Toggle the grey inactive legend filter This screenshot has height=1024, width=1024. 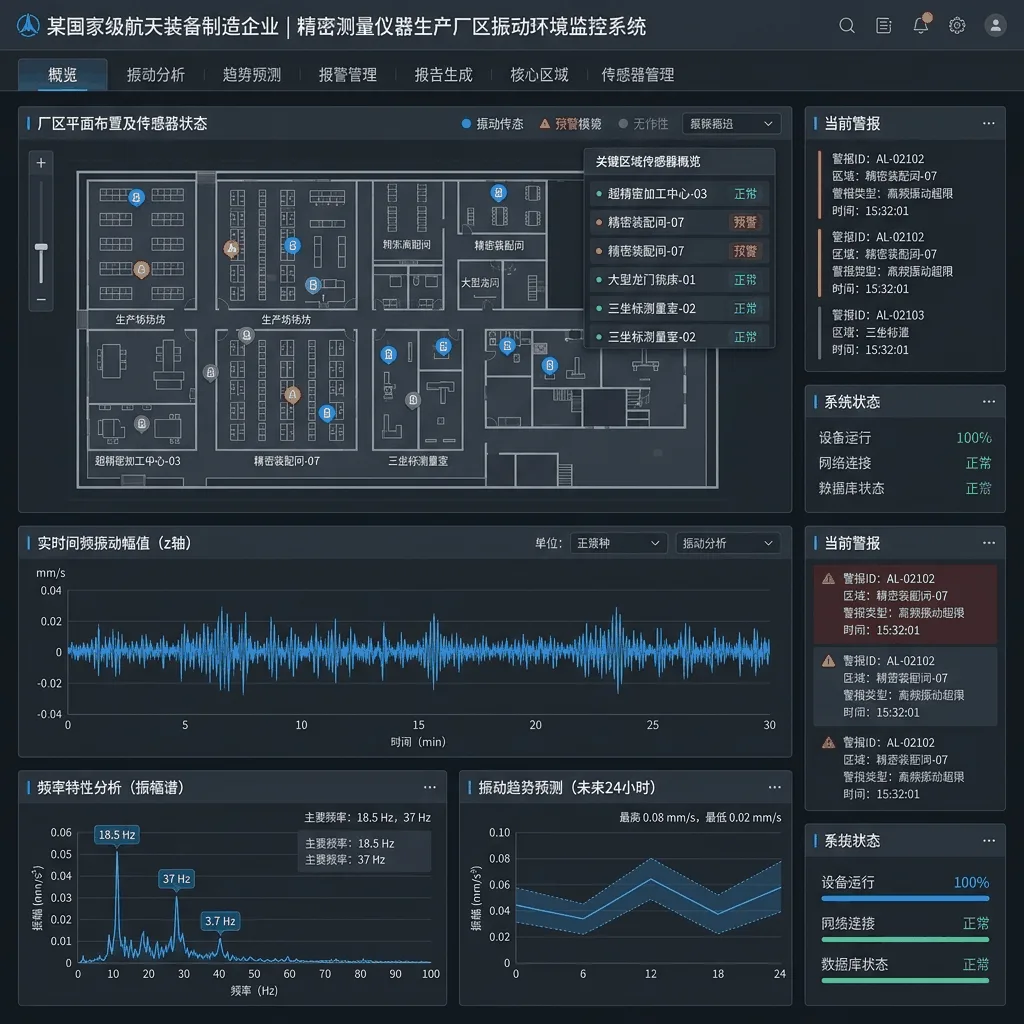[x=643, y=123]
